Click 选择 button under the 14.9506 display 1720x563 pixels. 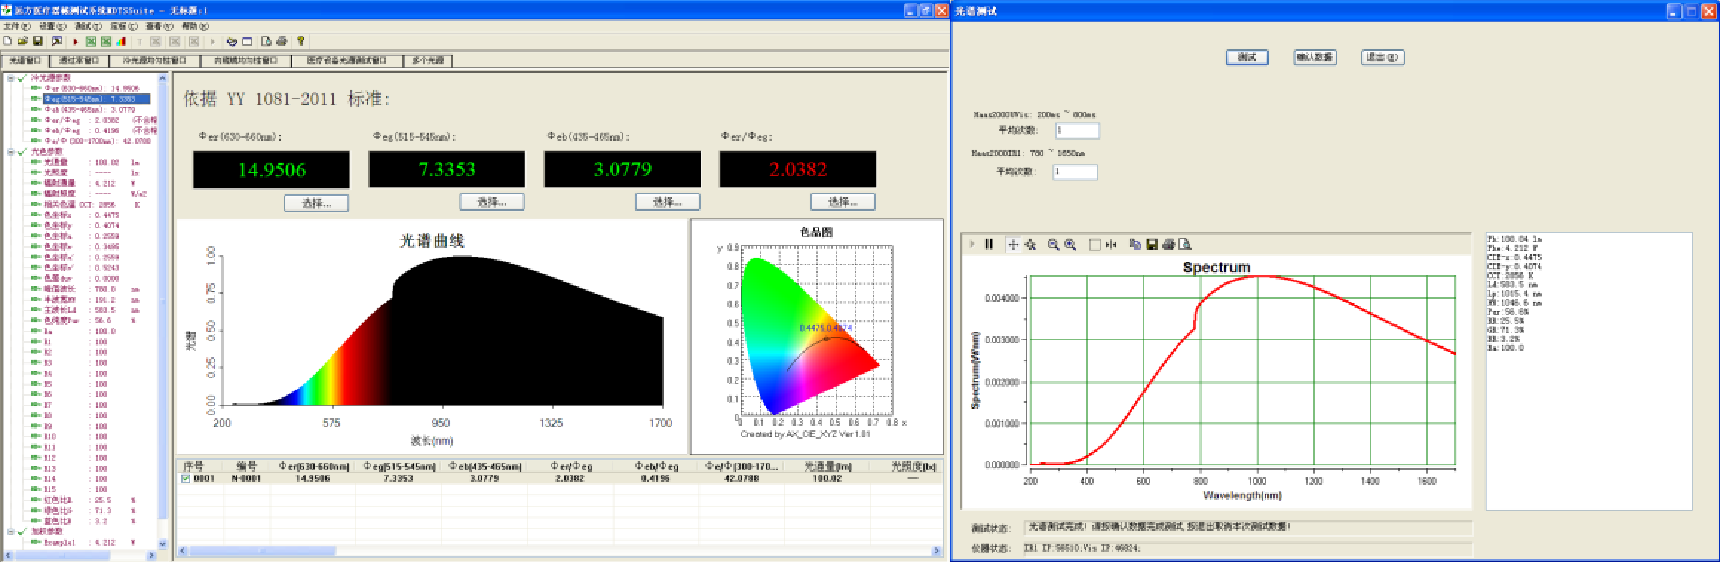pos(316,203)
